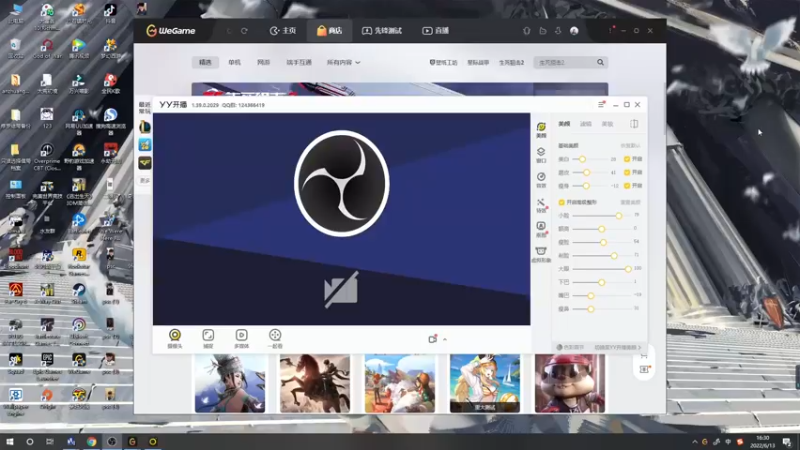Select the 美颜 beauty panel icon in YY sidebar
The image size is (800, 450).
[541, 130]
